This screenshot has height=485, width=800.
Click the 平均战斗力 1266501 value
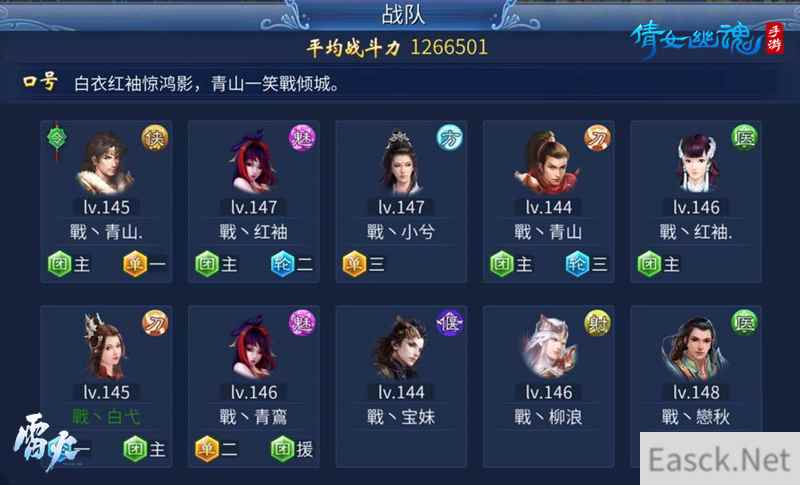pyautogui.click(x=449, y=47)
